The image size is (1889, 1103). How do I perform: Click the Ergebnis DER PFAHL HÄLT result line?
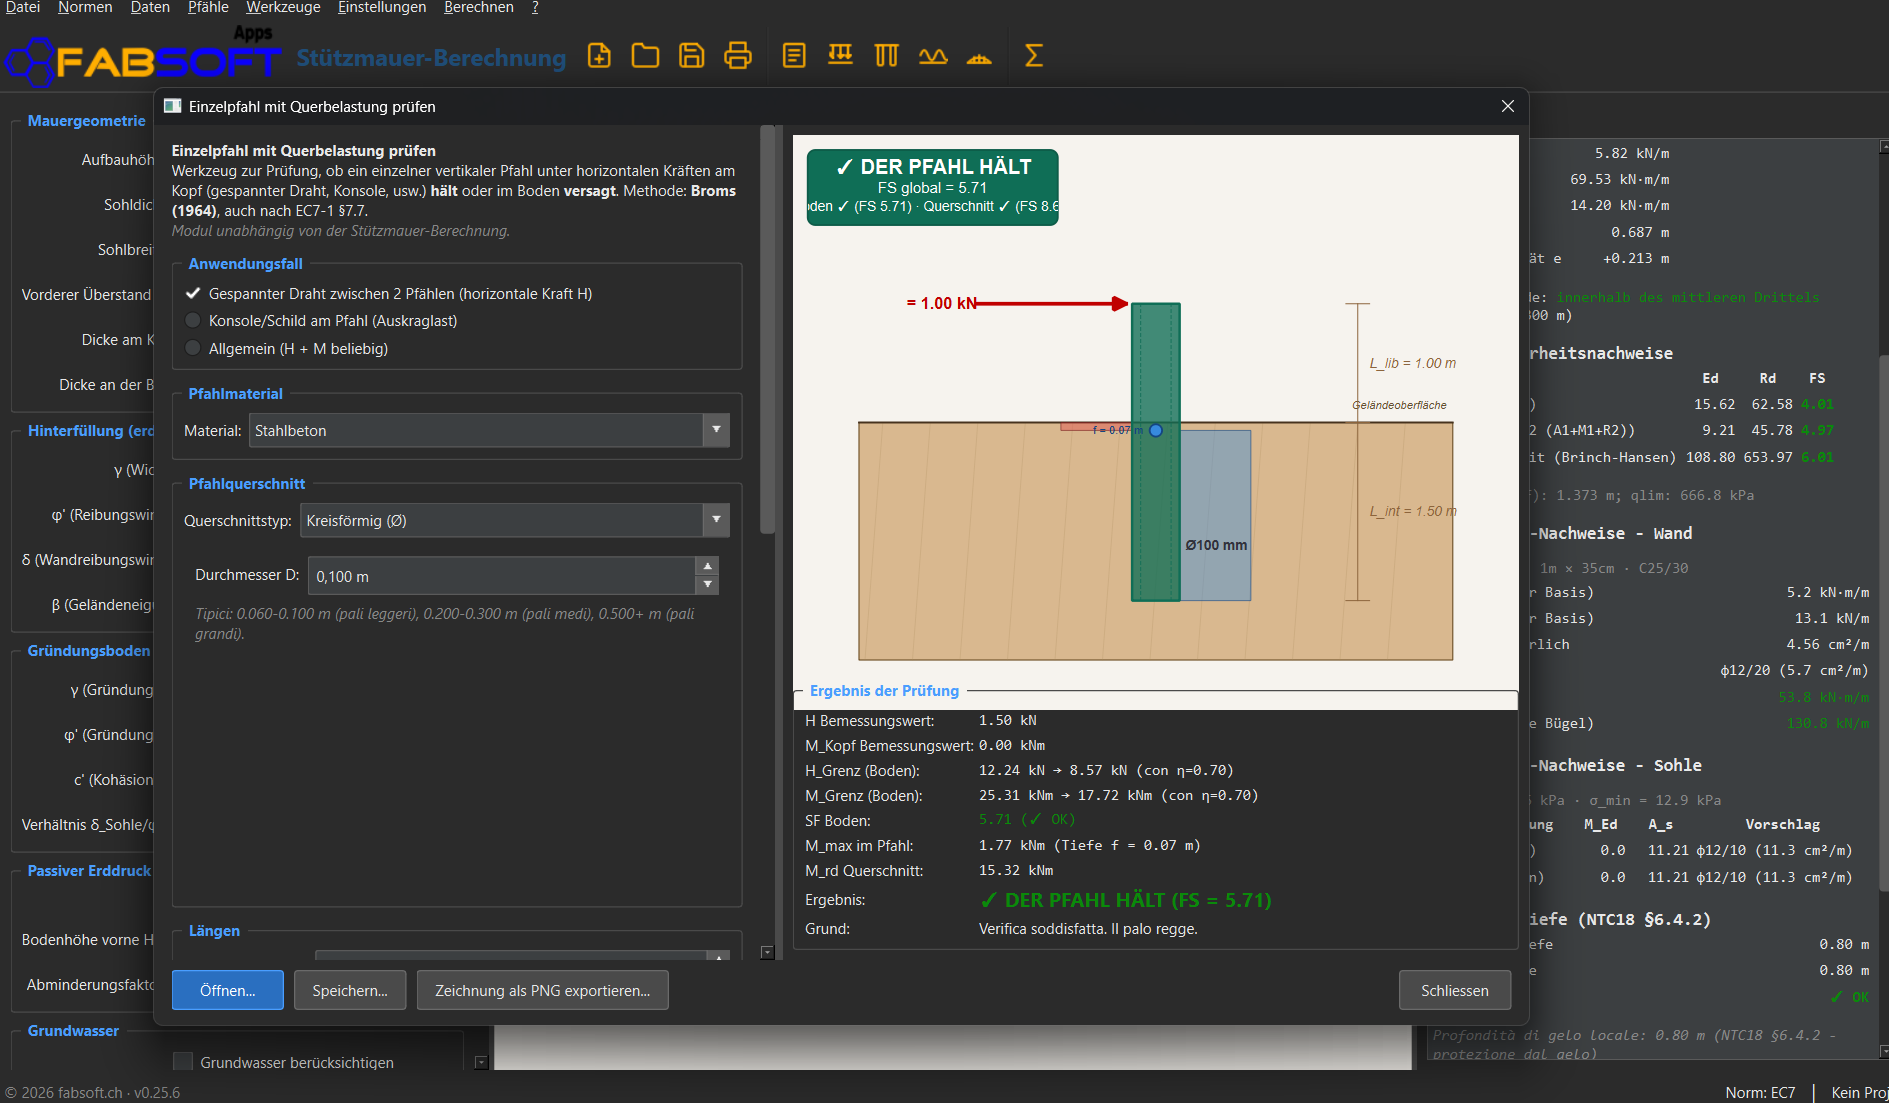pyautogui.click(x=1126, y=900)
